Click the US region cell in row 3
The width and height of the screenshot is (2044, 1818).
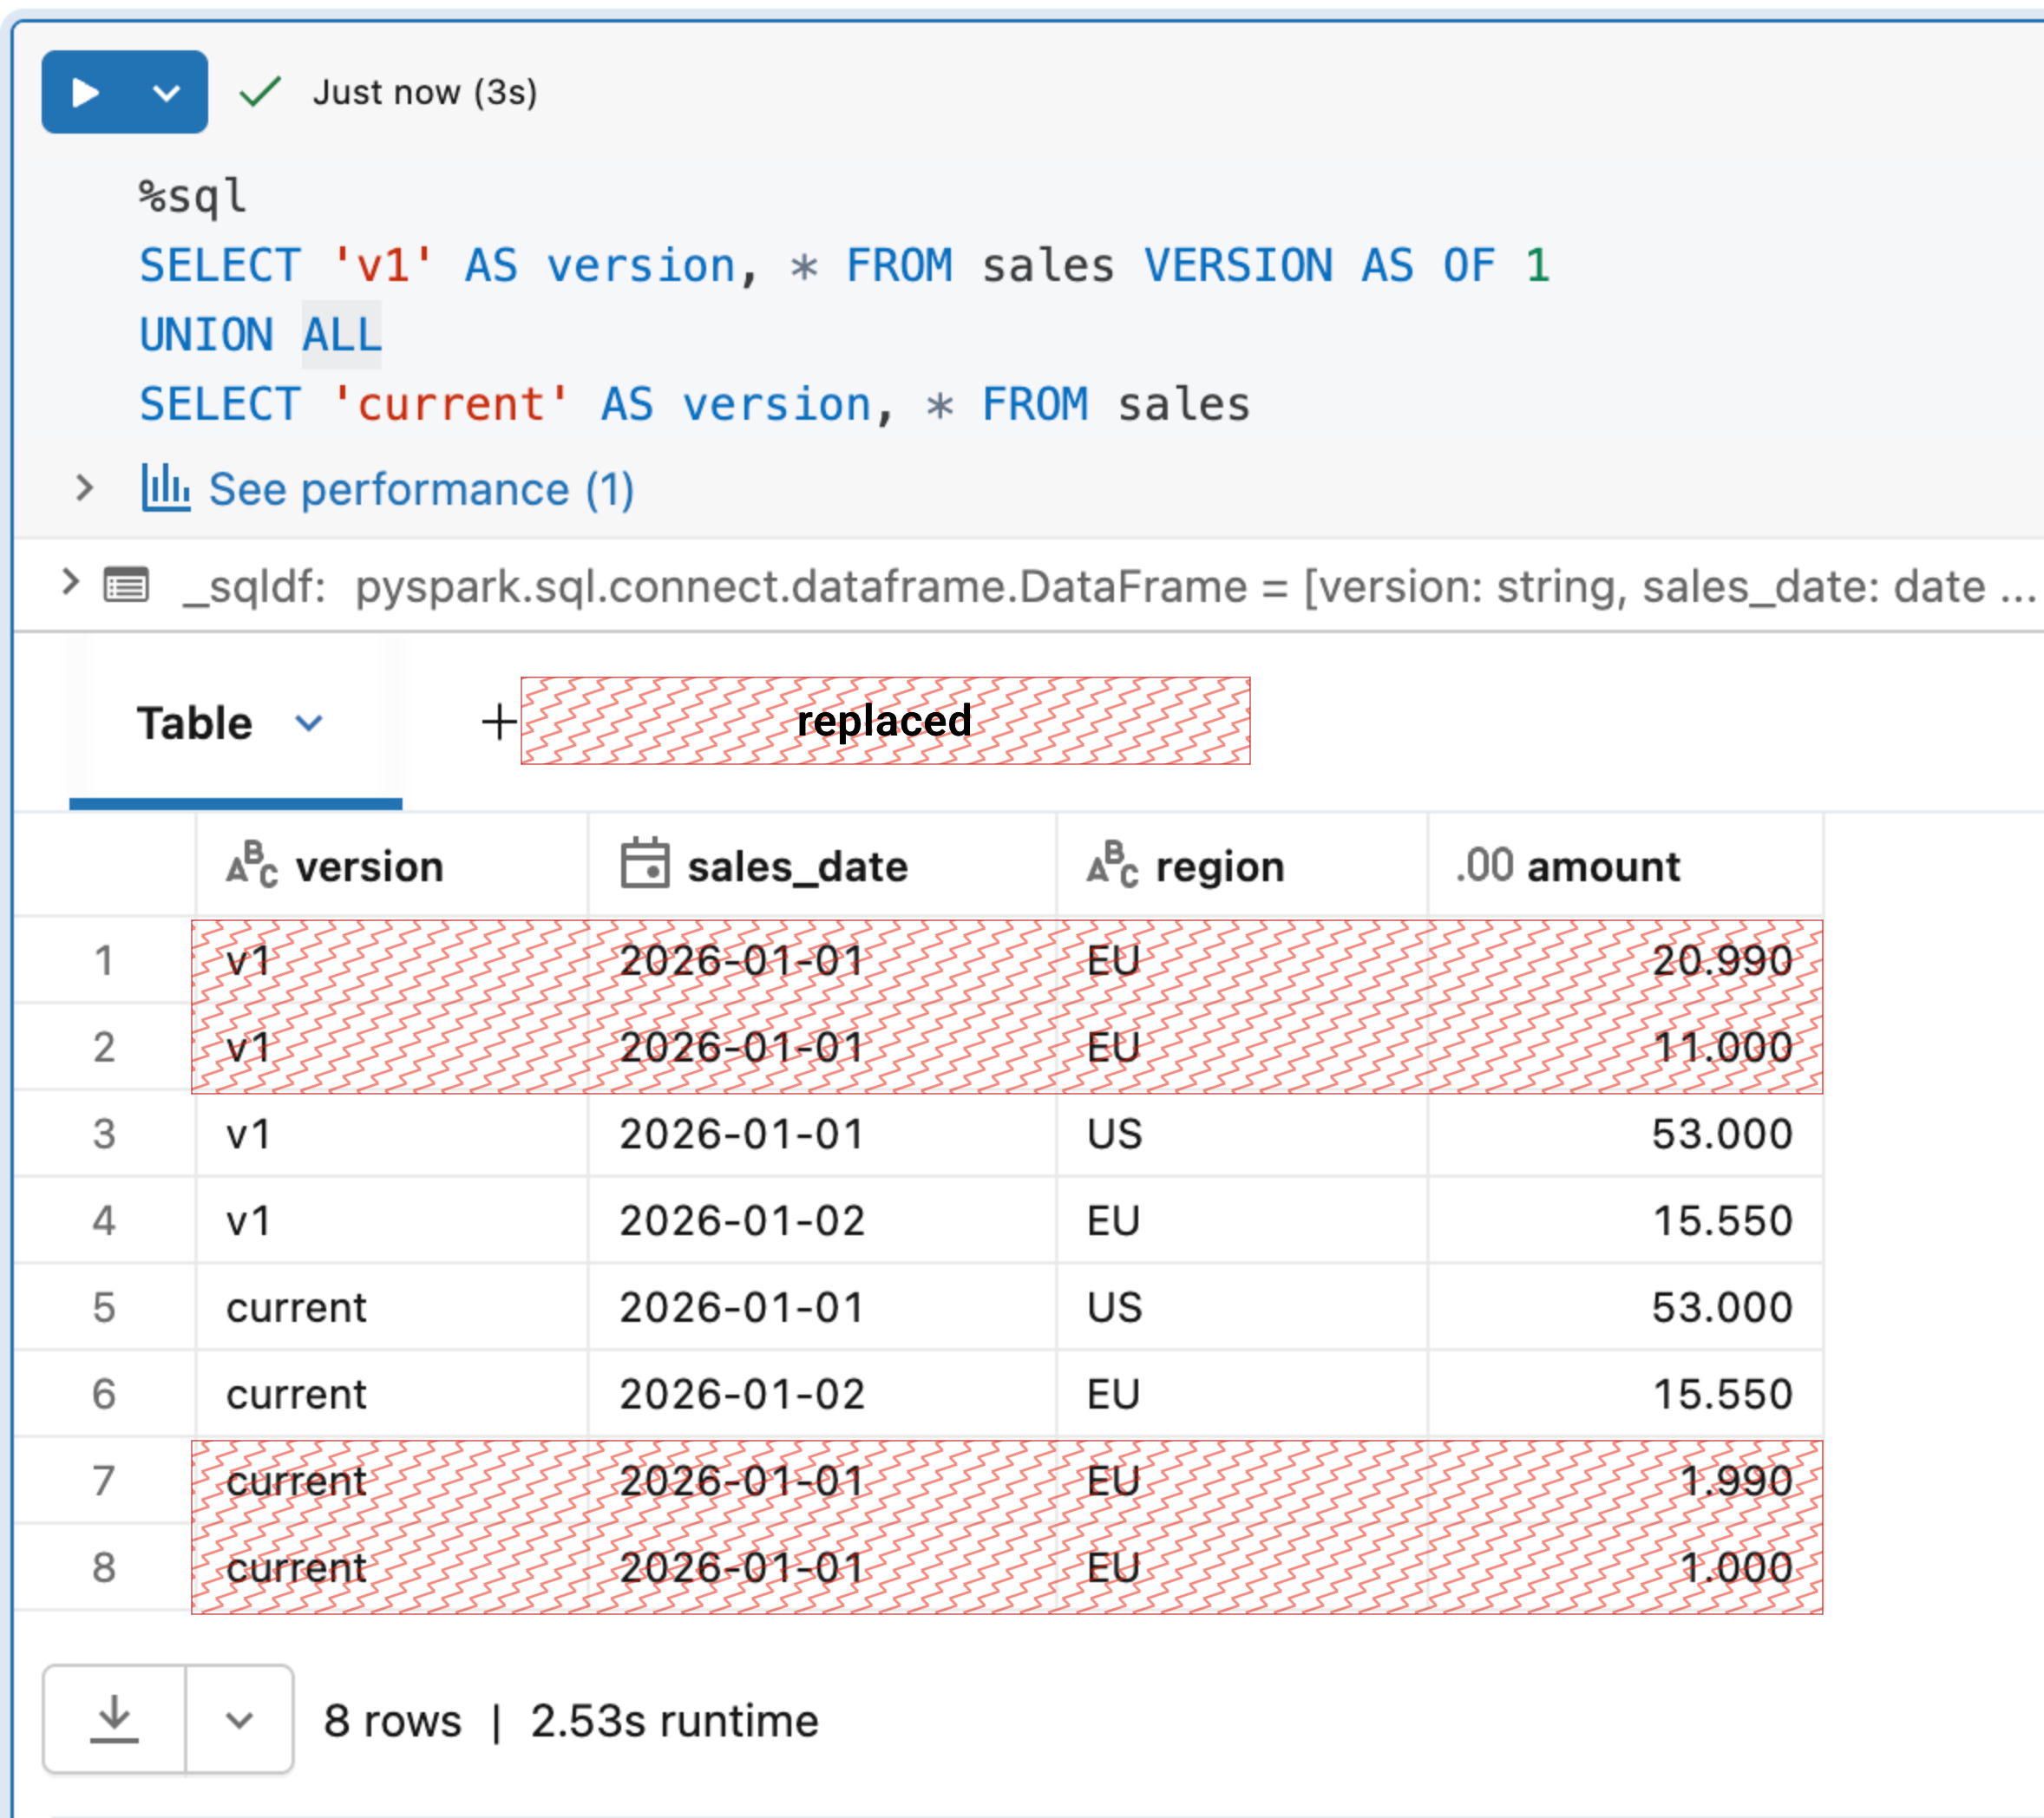click(1114, 1134)
